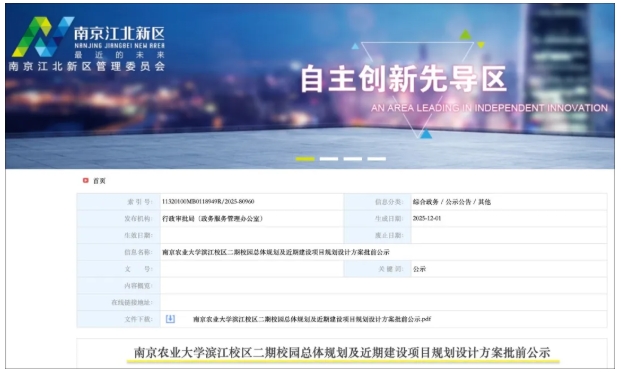
Task: Click the 索引号 label cell
Action: [119, 202]
